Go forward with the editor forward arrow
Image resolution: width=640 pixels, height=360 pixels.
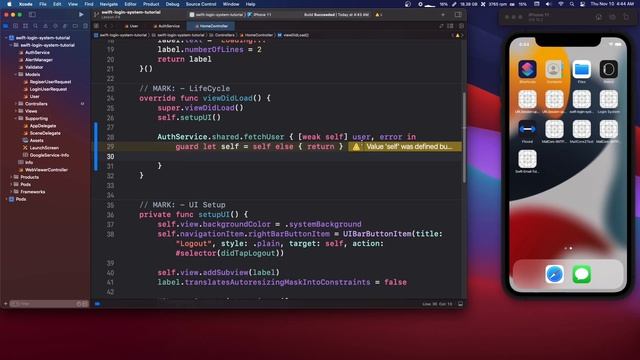113,26
